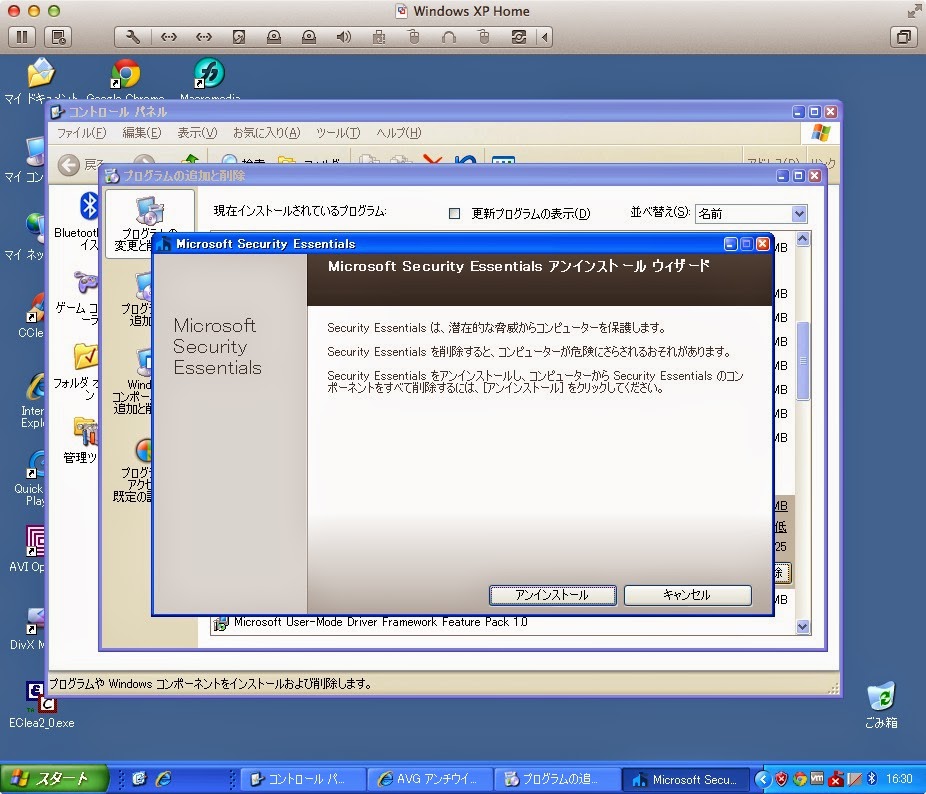
Task: Launch Internet Explorer from quick launch
Action: [163, 779]
